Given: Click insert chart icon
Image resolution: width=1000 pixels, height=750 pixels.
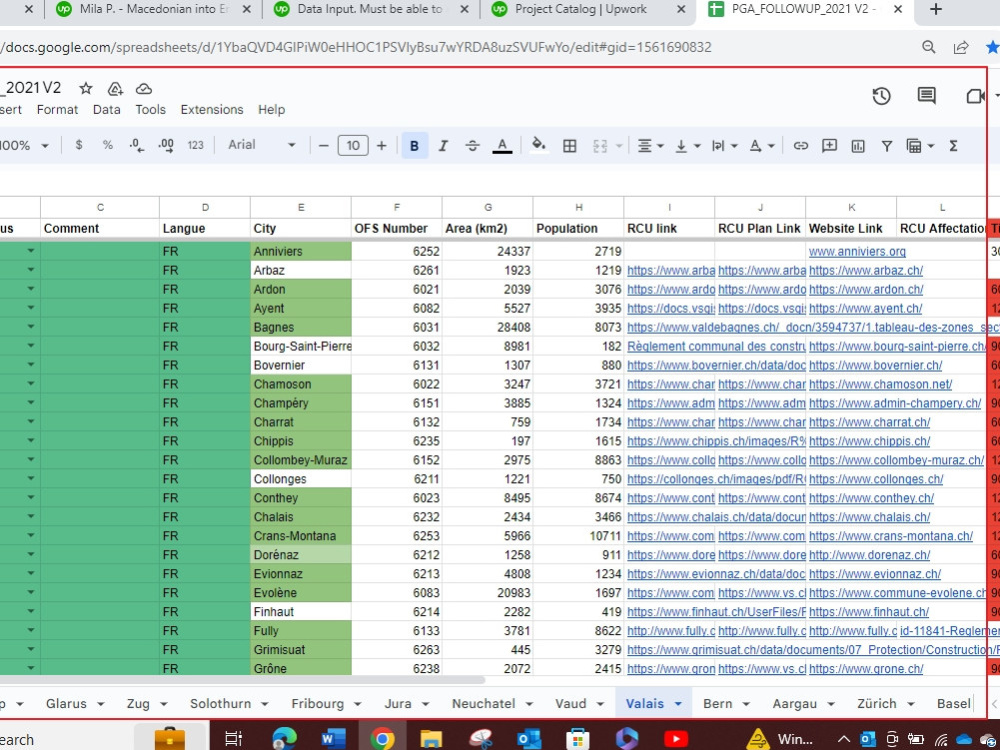Looking at the screenshot, I should (858, 146).
